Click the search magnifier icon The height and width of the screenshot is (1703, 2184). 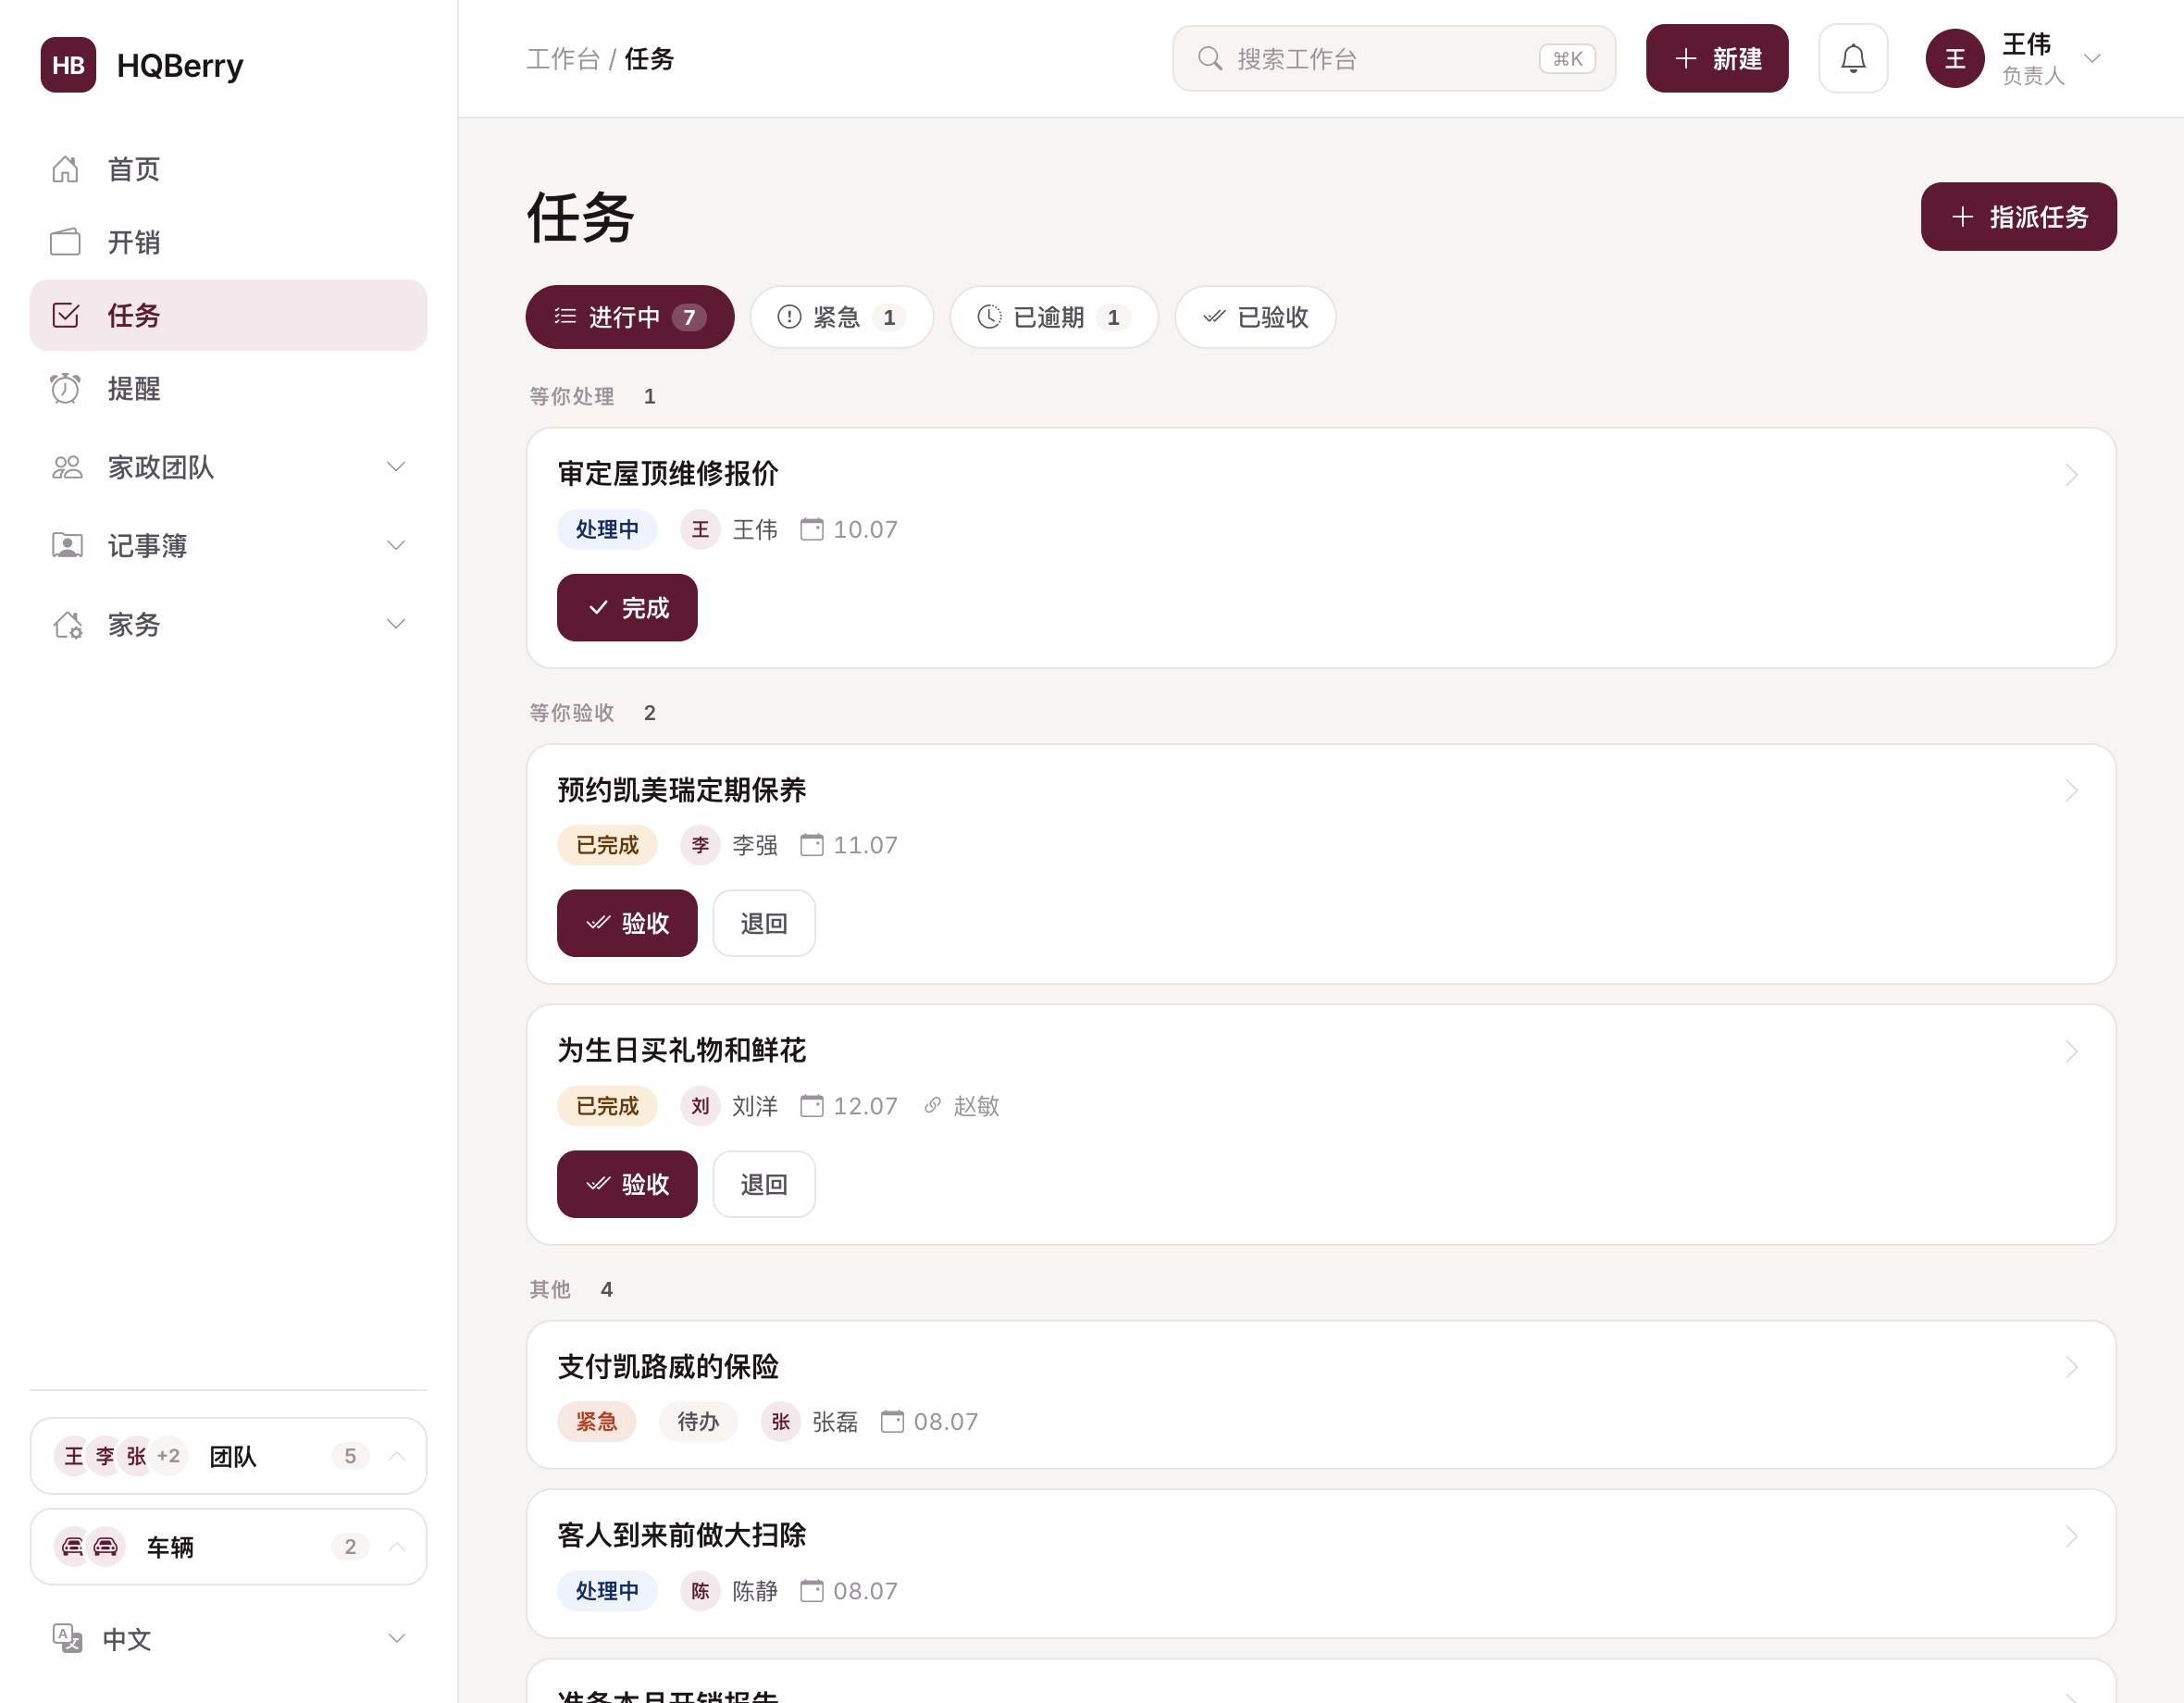(x=1210, y=59)
